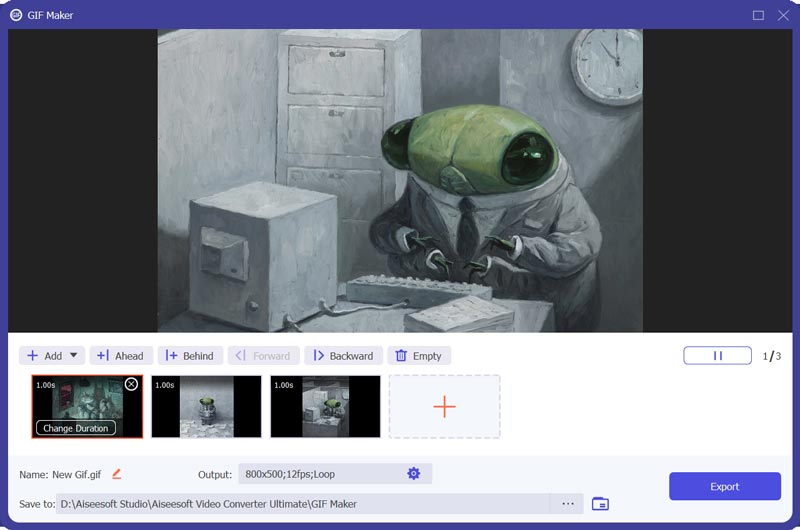Move frame Backward in sequence
The height and width of the screenshot is (530, 800).
click(343, 356)
